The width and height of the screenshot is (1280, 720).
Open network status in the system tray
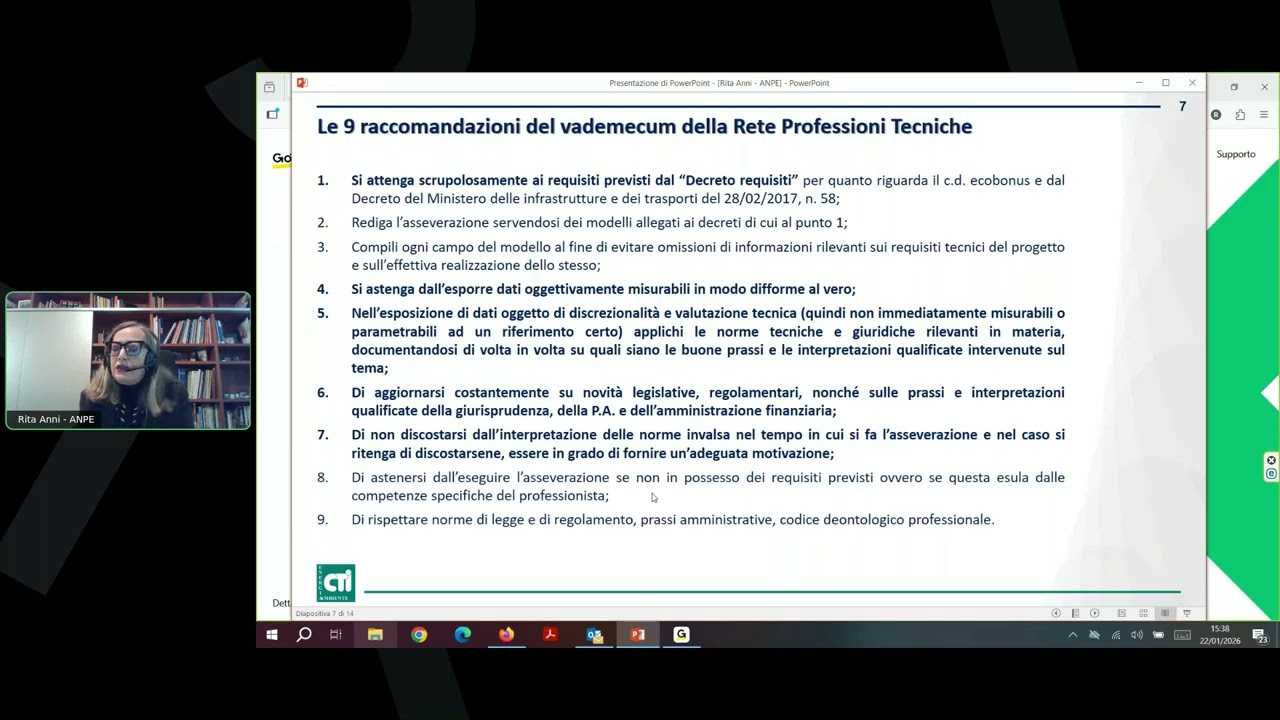pyautogui.click(x=1116, y=635)
